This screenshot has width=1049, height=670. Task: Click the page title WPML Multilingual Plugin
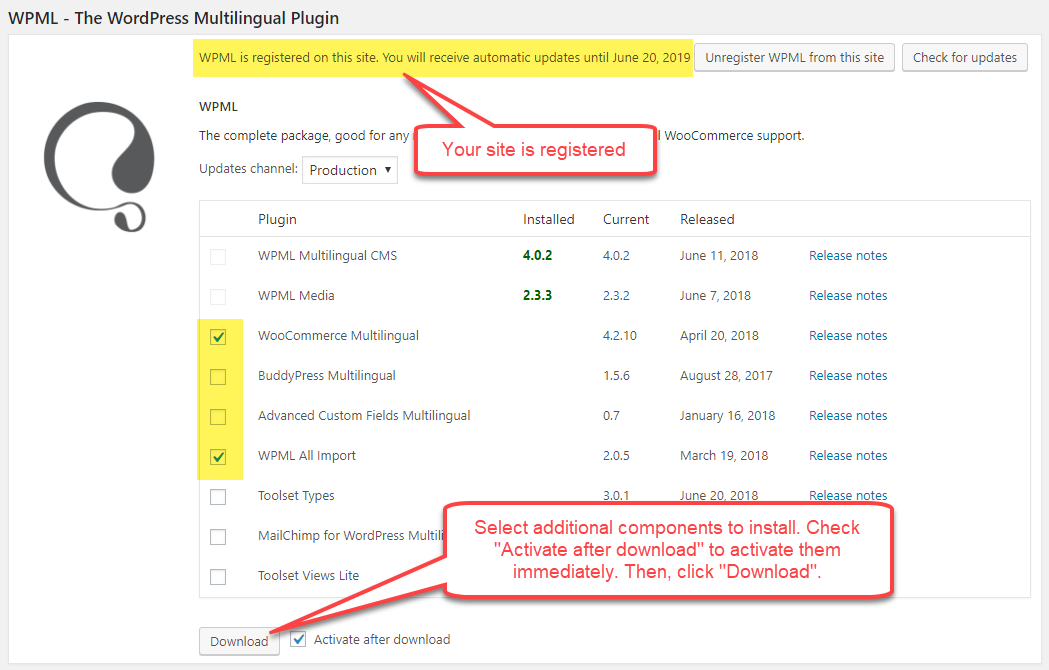(x=173, y=18)
